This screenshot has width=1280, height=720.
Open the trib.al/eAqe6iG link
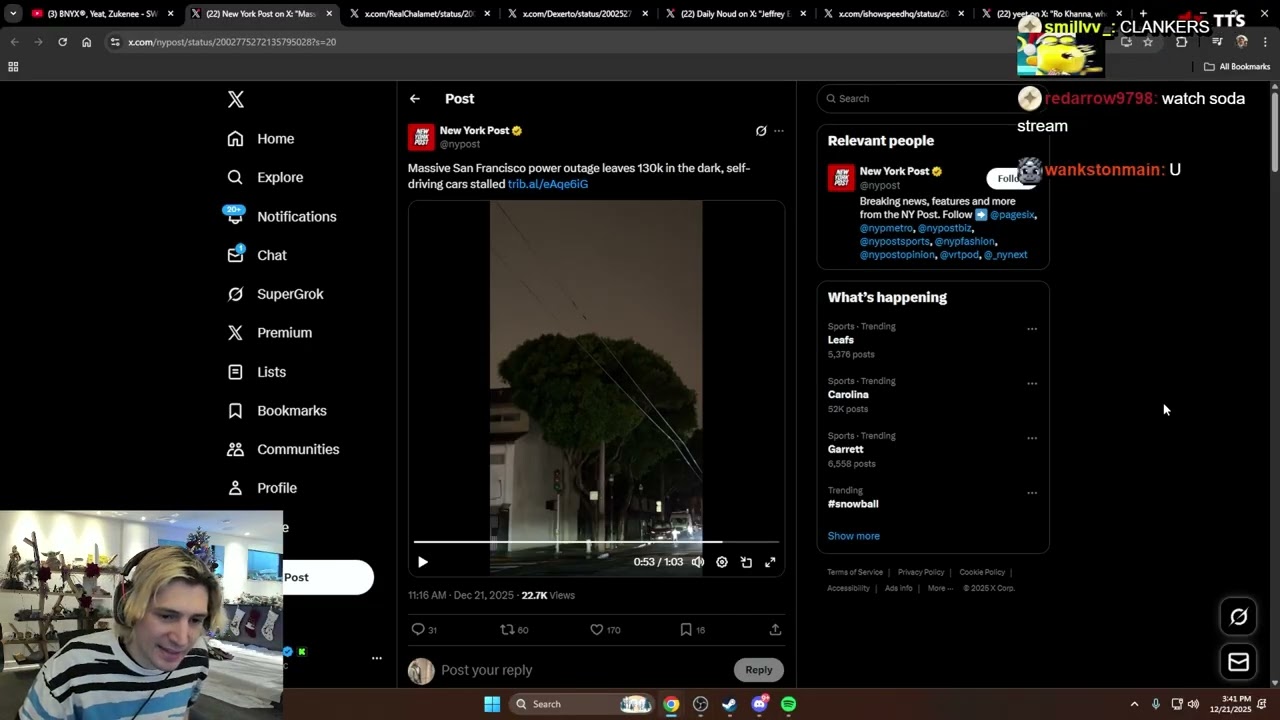click(x=548, y=184)
